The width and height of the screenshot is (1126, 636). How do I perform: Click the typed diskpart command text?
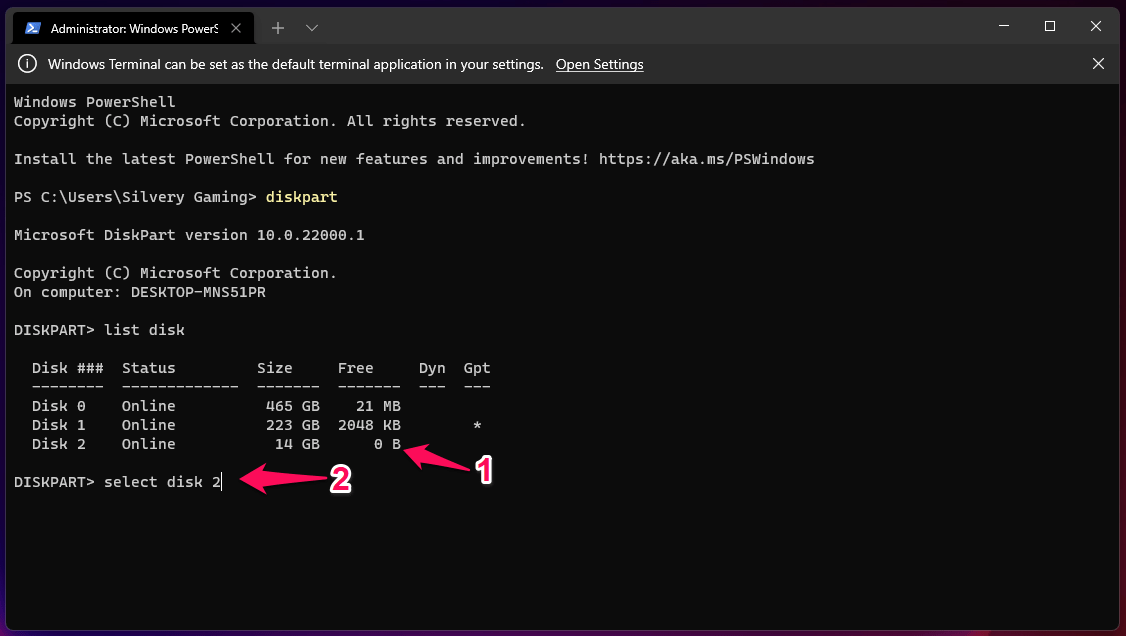(301, 197)
